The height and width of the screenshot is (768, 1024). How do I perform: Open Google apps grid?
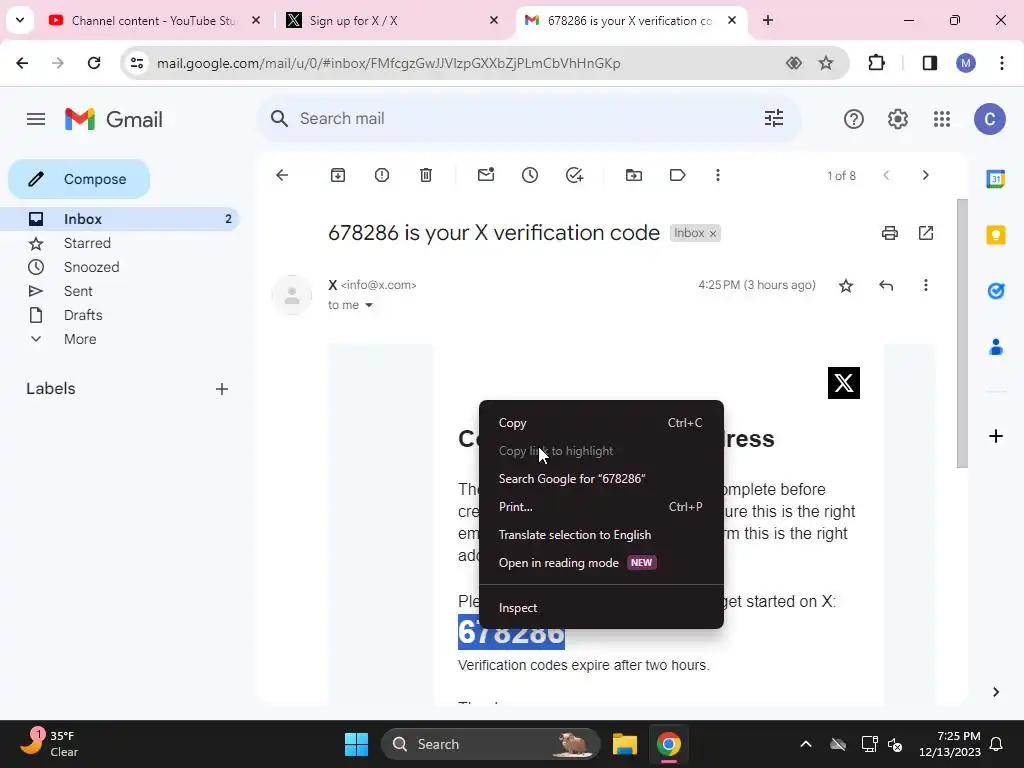pyautogui.click(x=942, y=119)
